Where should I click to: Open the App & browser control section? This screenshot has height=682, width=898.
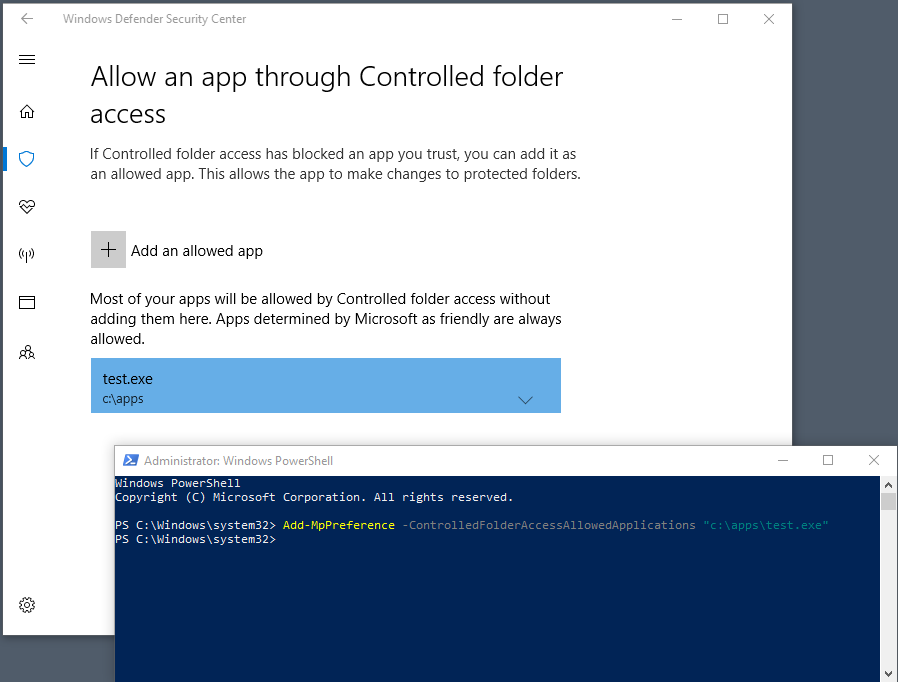27,302
